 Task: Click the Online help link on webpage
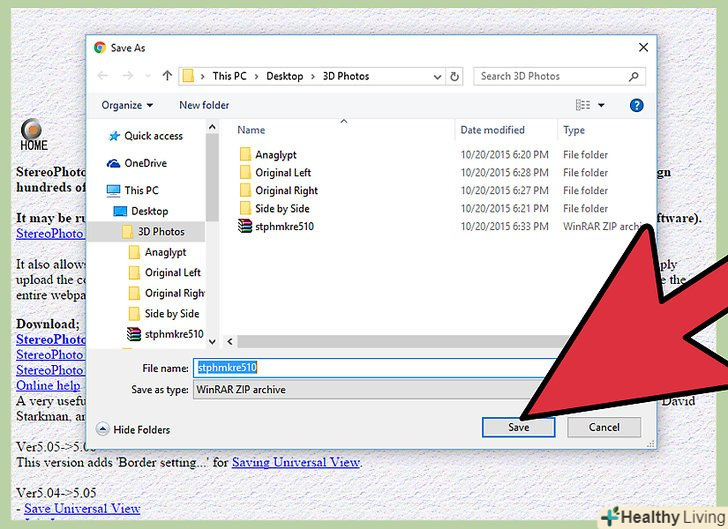tap(48, 385)
